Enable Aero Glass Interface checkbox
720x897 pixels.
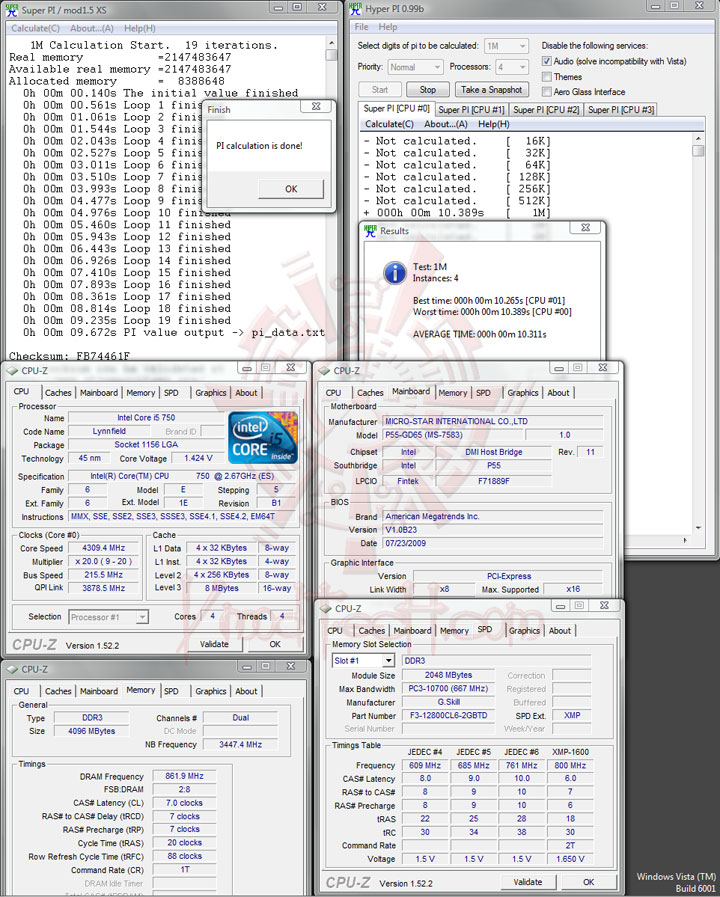coord(547,92)
